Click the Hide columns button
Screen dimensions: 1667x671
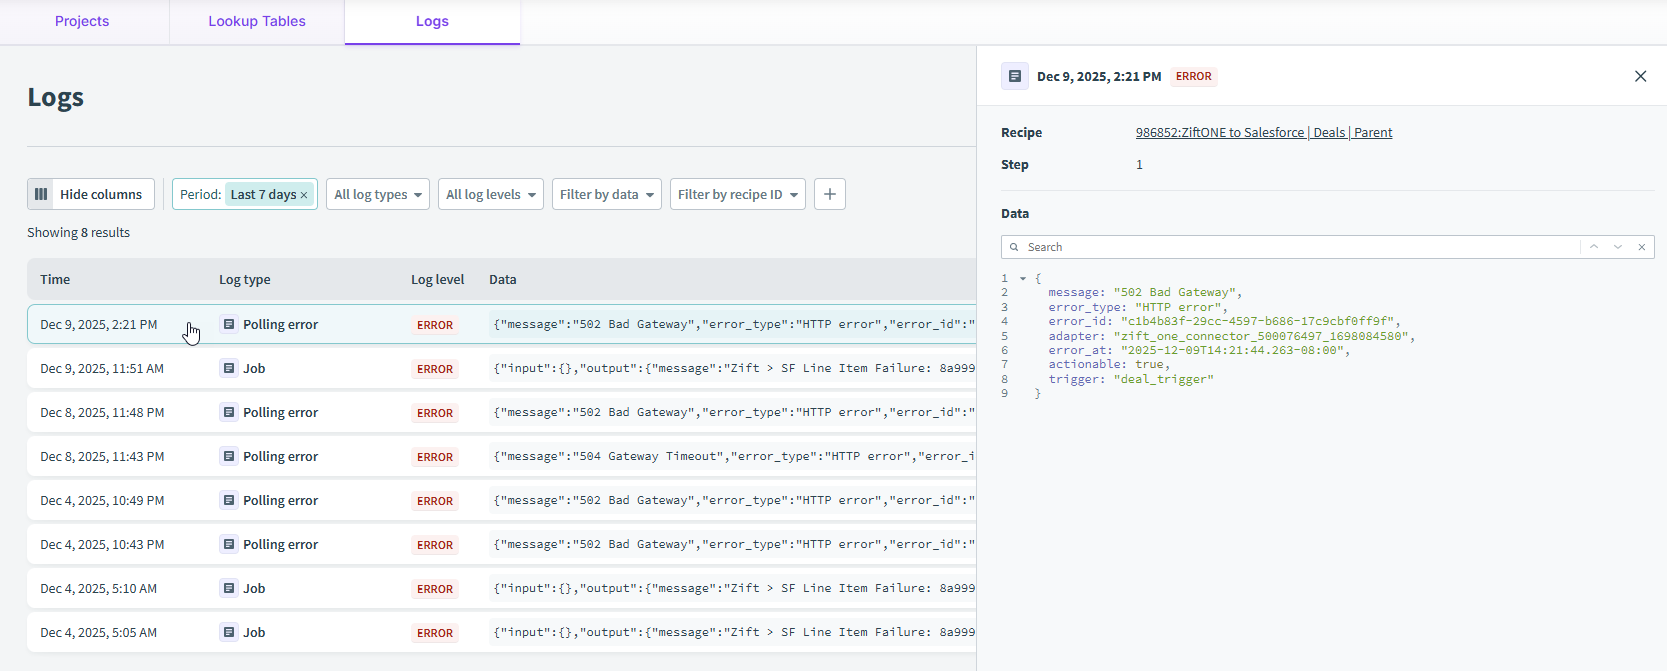click(x=91, y=194)
